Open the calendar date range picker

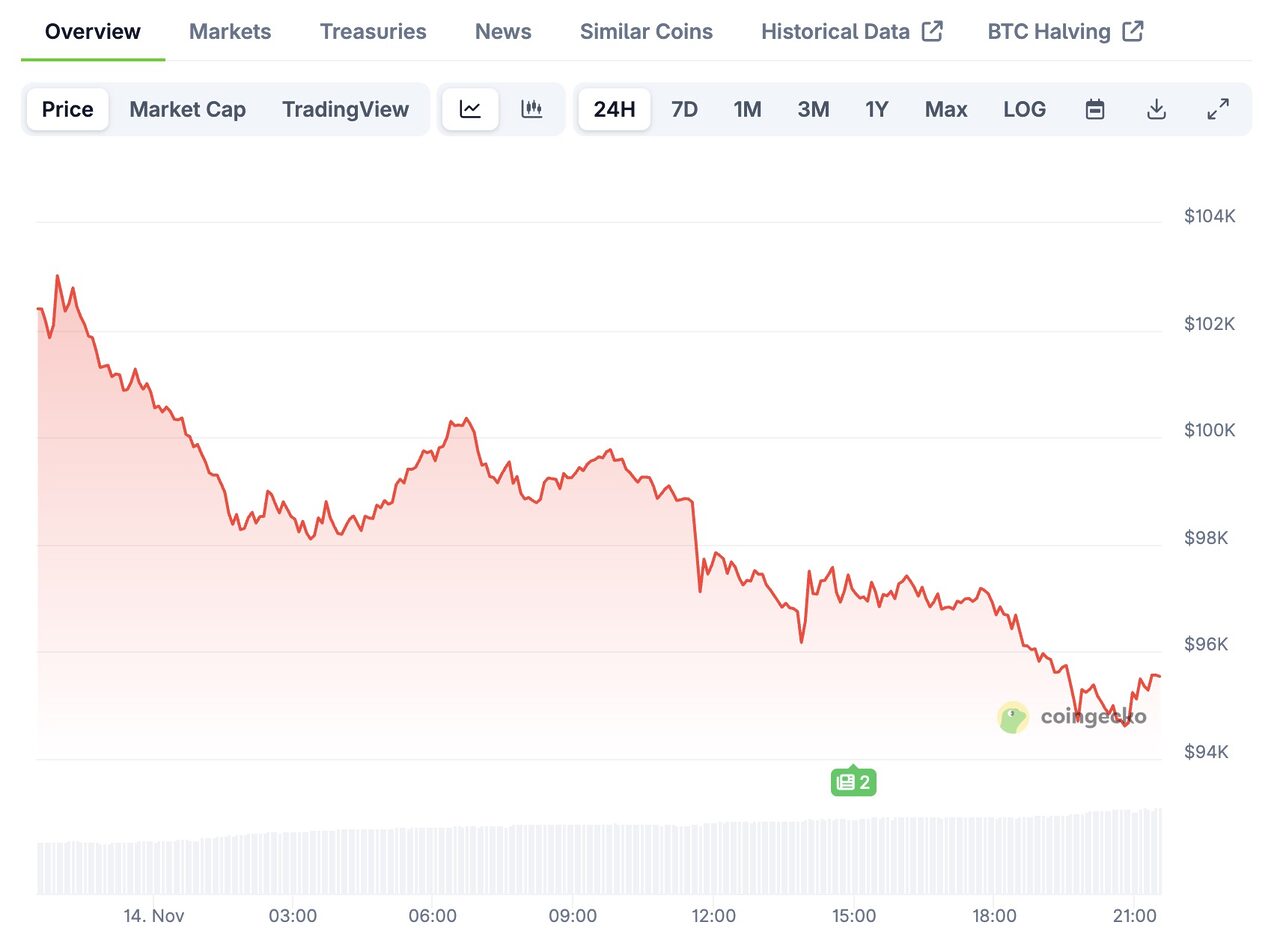click(1094, 109)
